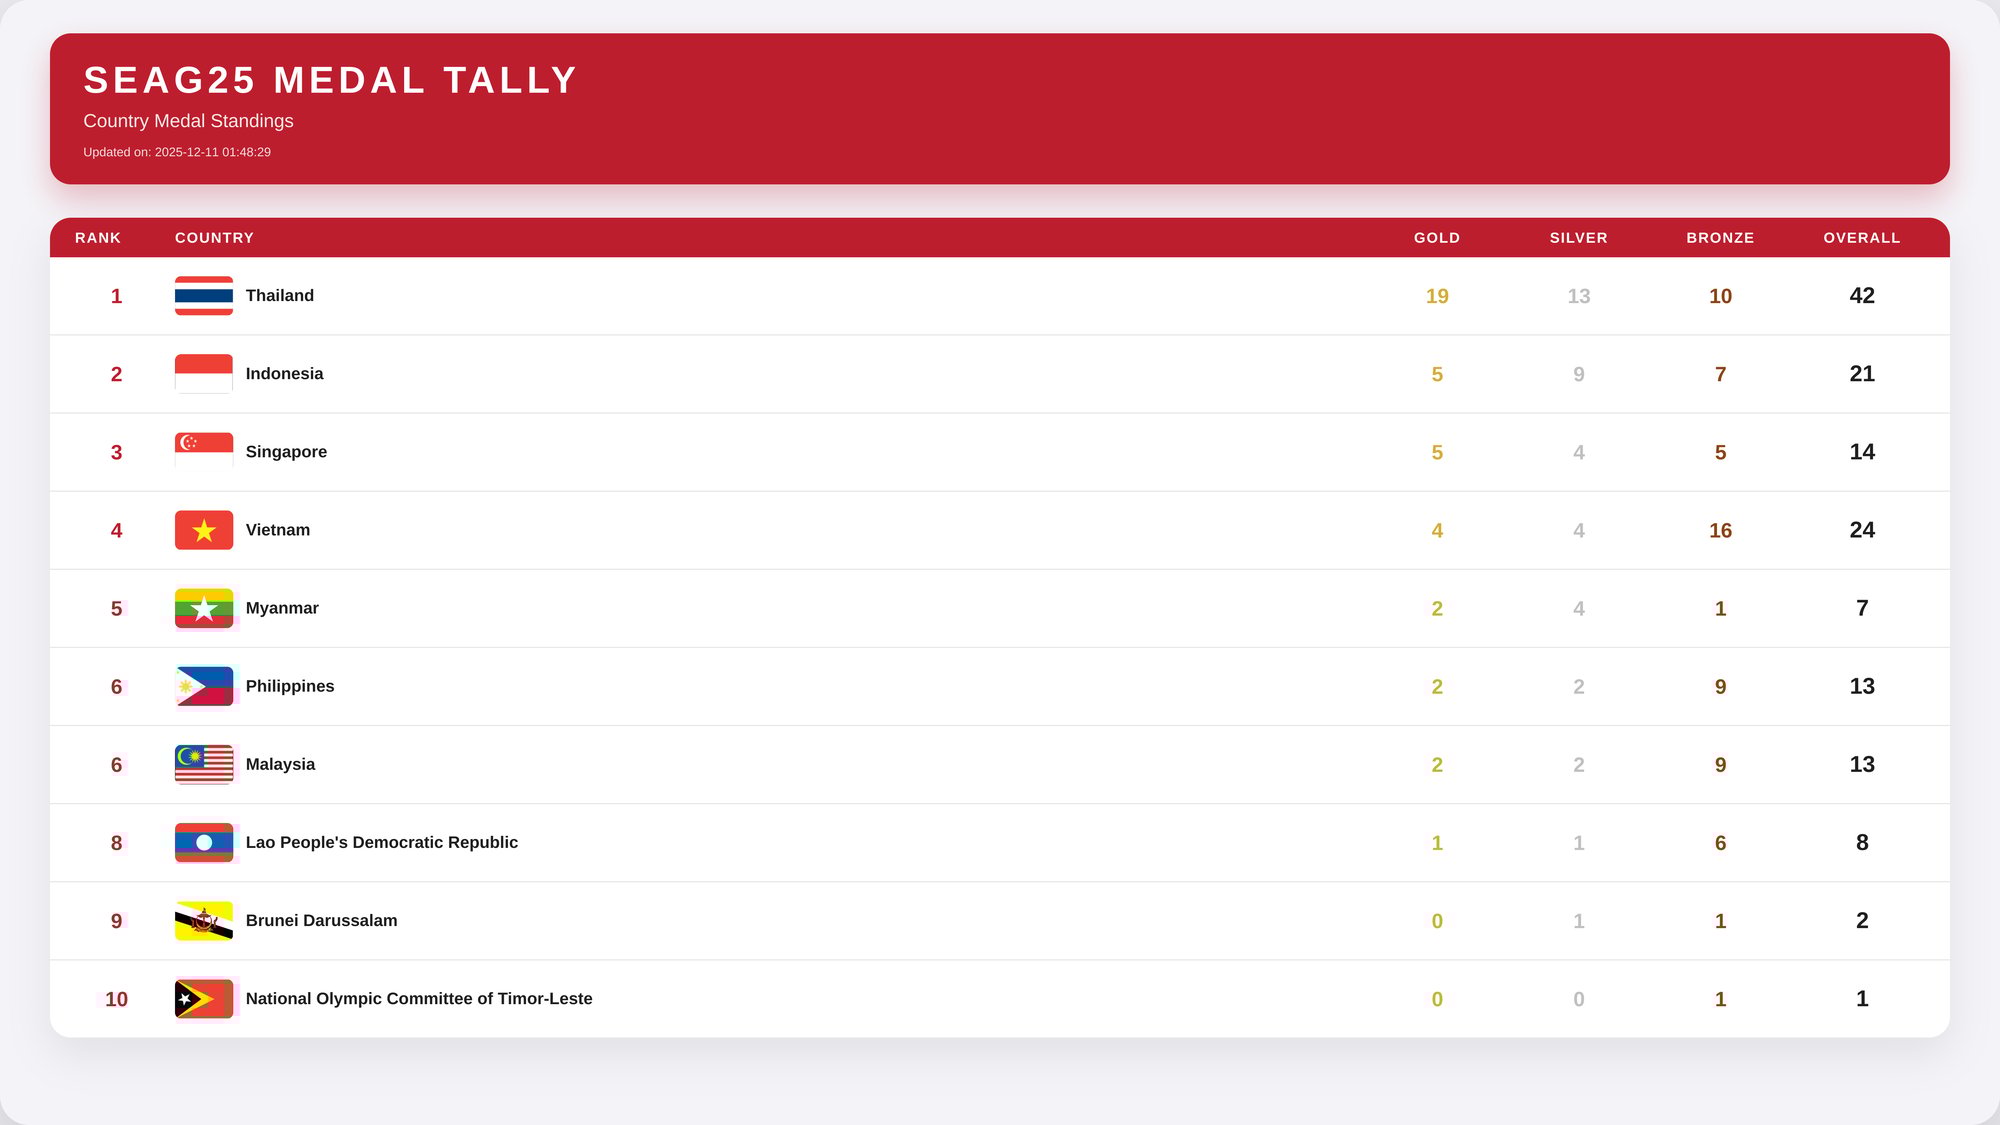Screen dimensions: 2000x1125
Task: Click the Philippines flag icon
Action: [203, 686]
